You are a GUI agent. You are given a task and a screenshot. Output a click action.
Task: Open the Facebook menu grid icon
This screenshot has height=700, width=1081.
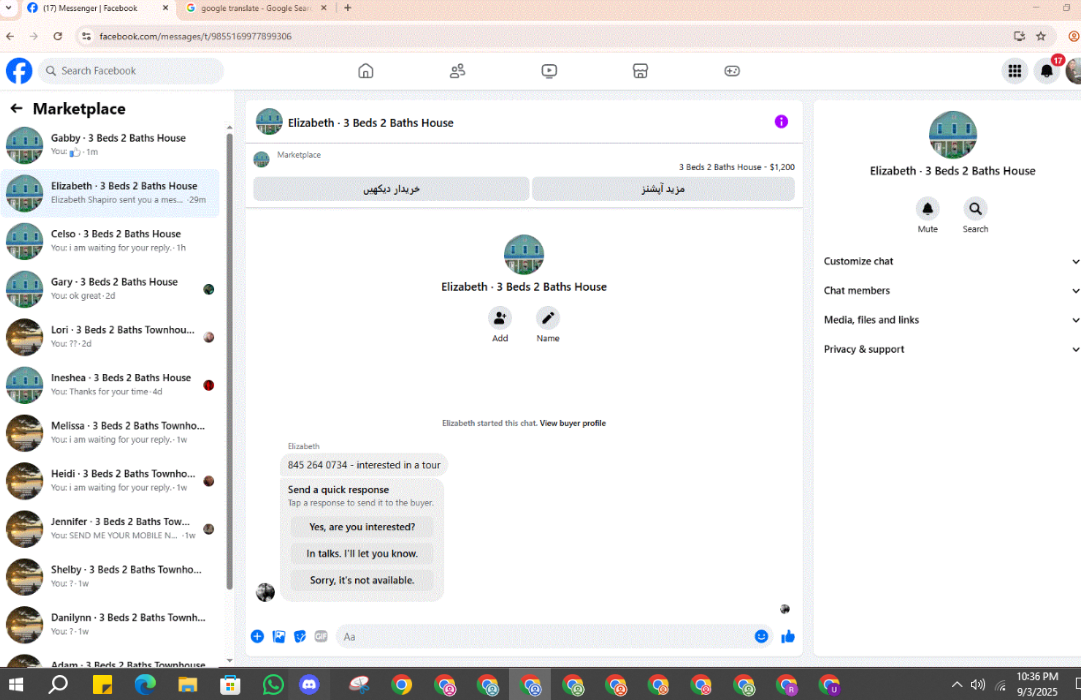point(1015,71)
